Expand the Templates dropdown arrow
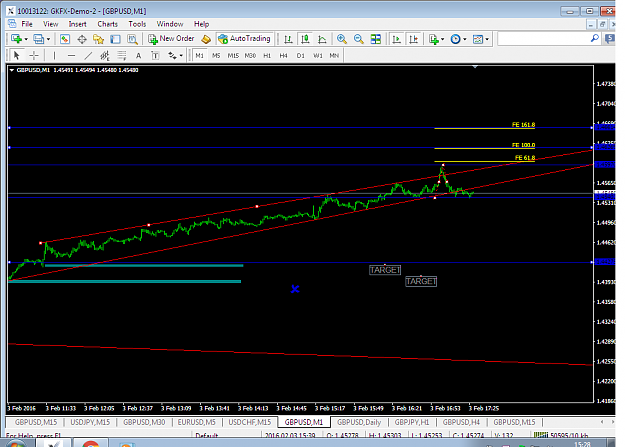The image size is (625, 447). coord(487,39)
